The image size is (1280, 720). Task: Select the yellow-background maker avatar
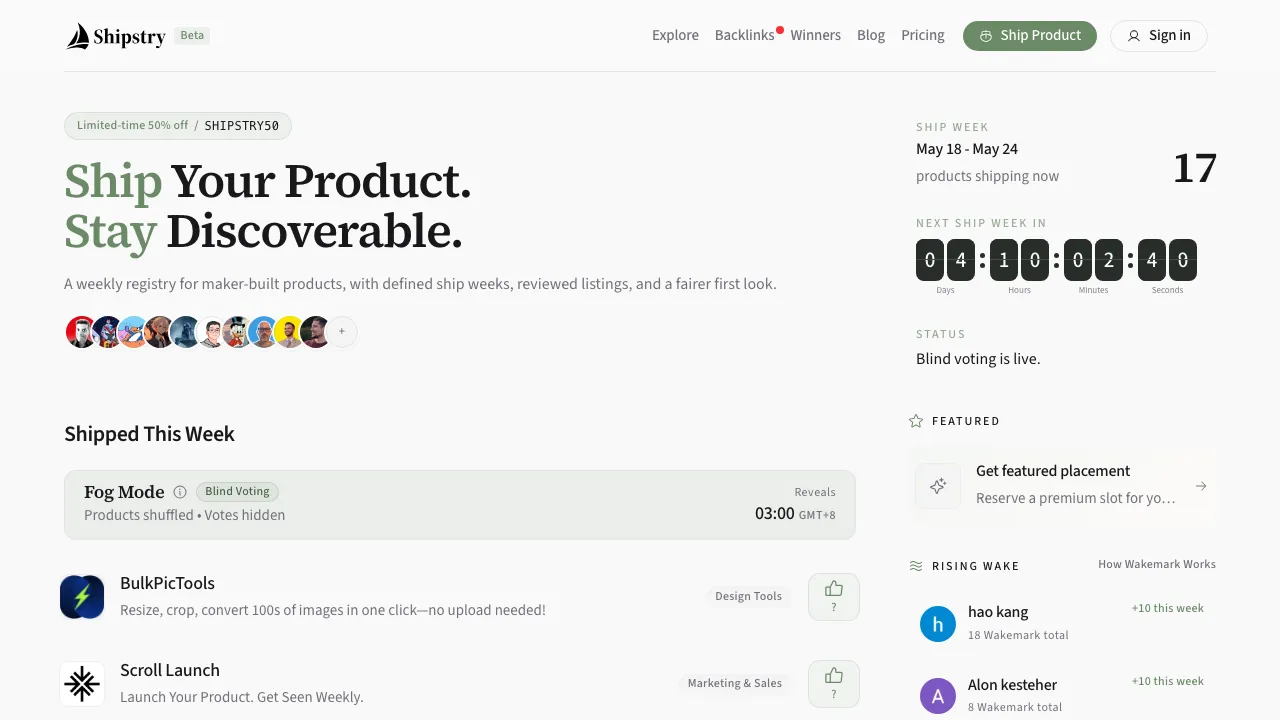290,332
